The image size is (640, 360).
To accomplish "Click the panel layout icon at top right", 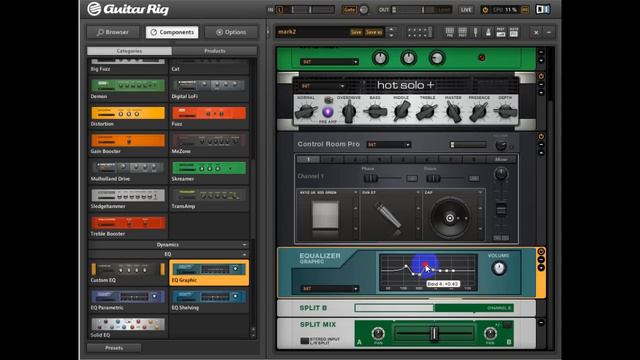I will point(543,9).
